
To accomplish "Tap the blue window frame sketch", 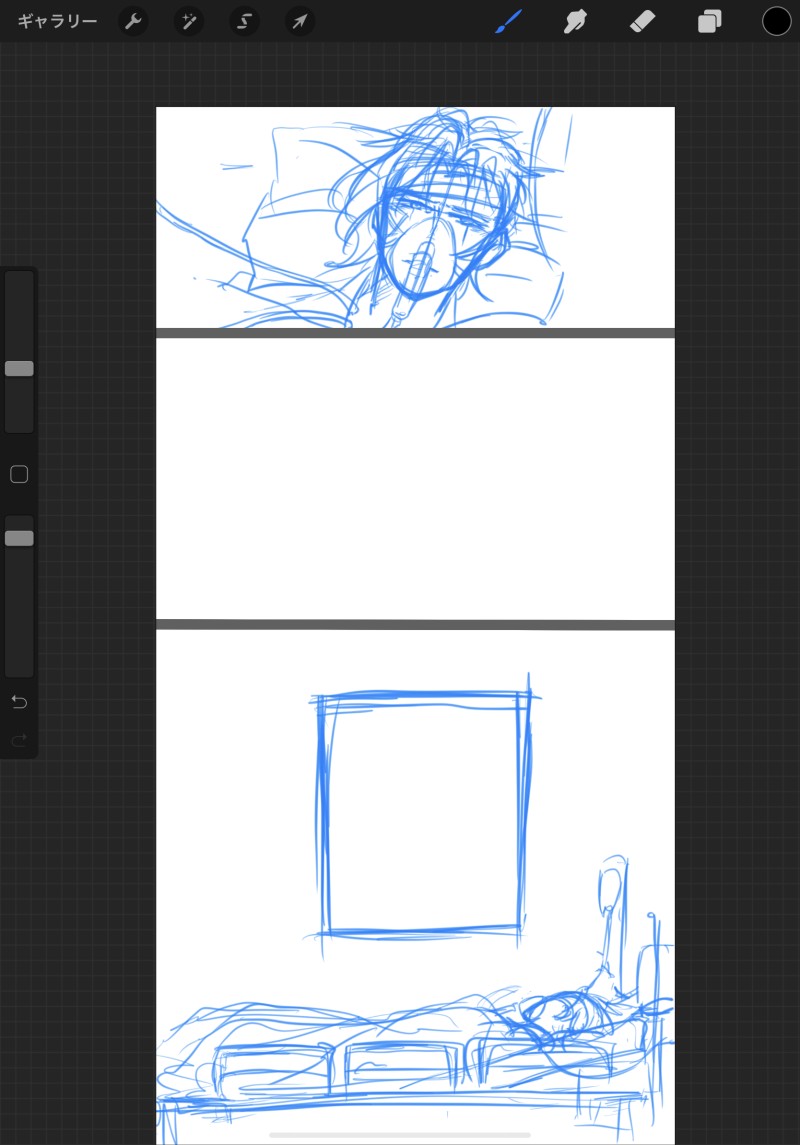I will click(423, 814).
